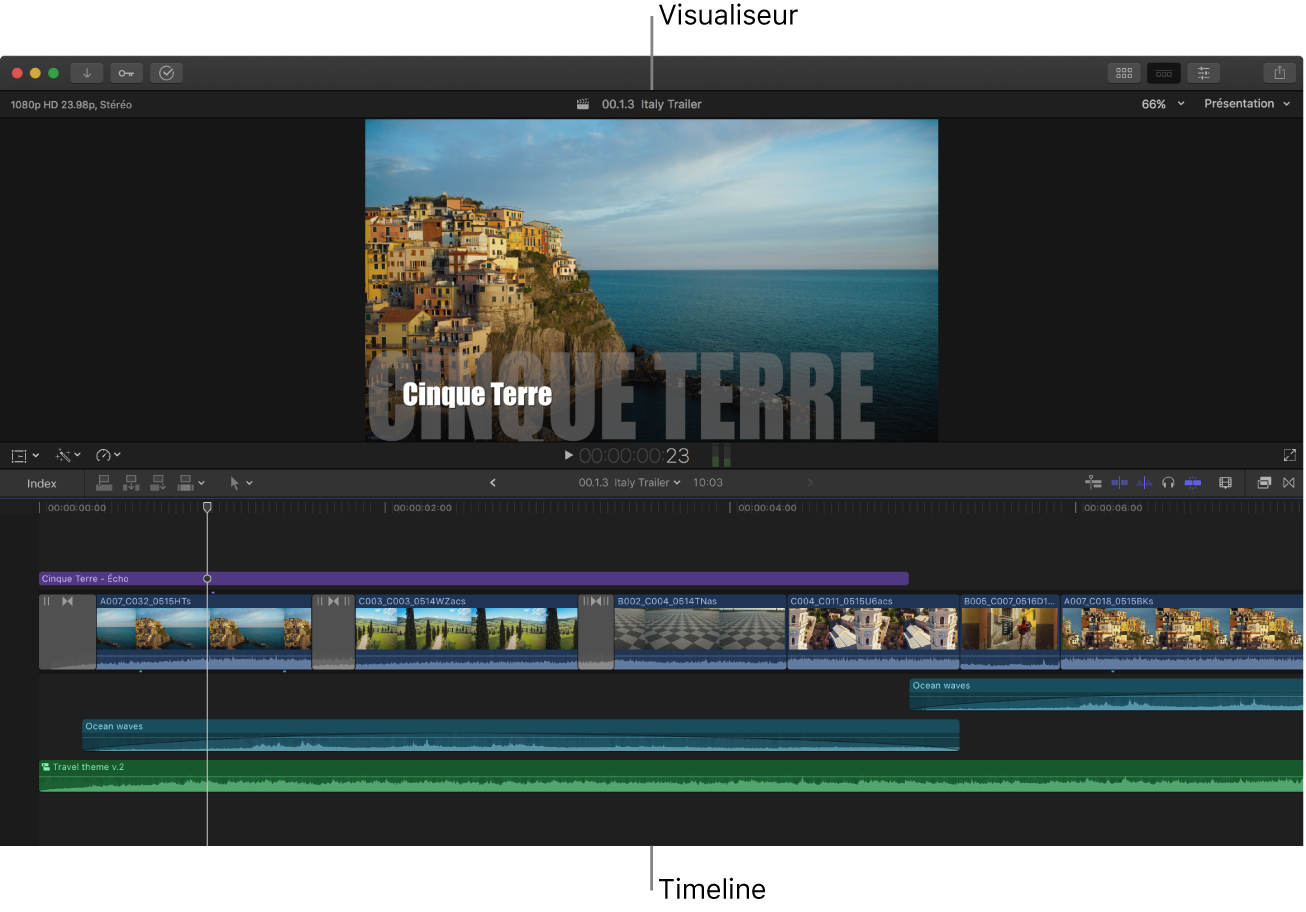Open the arrow tool selection dropdown
The image size is (1306, 912).
coord(240,482)
